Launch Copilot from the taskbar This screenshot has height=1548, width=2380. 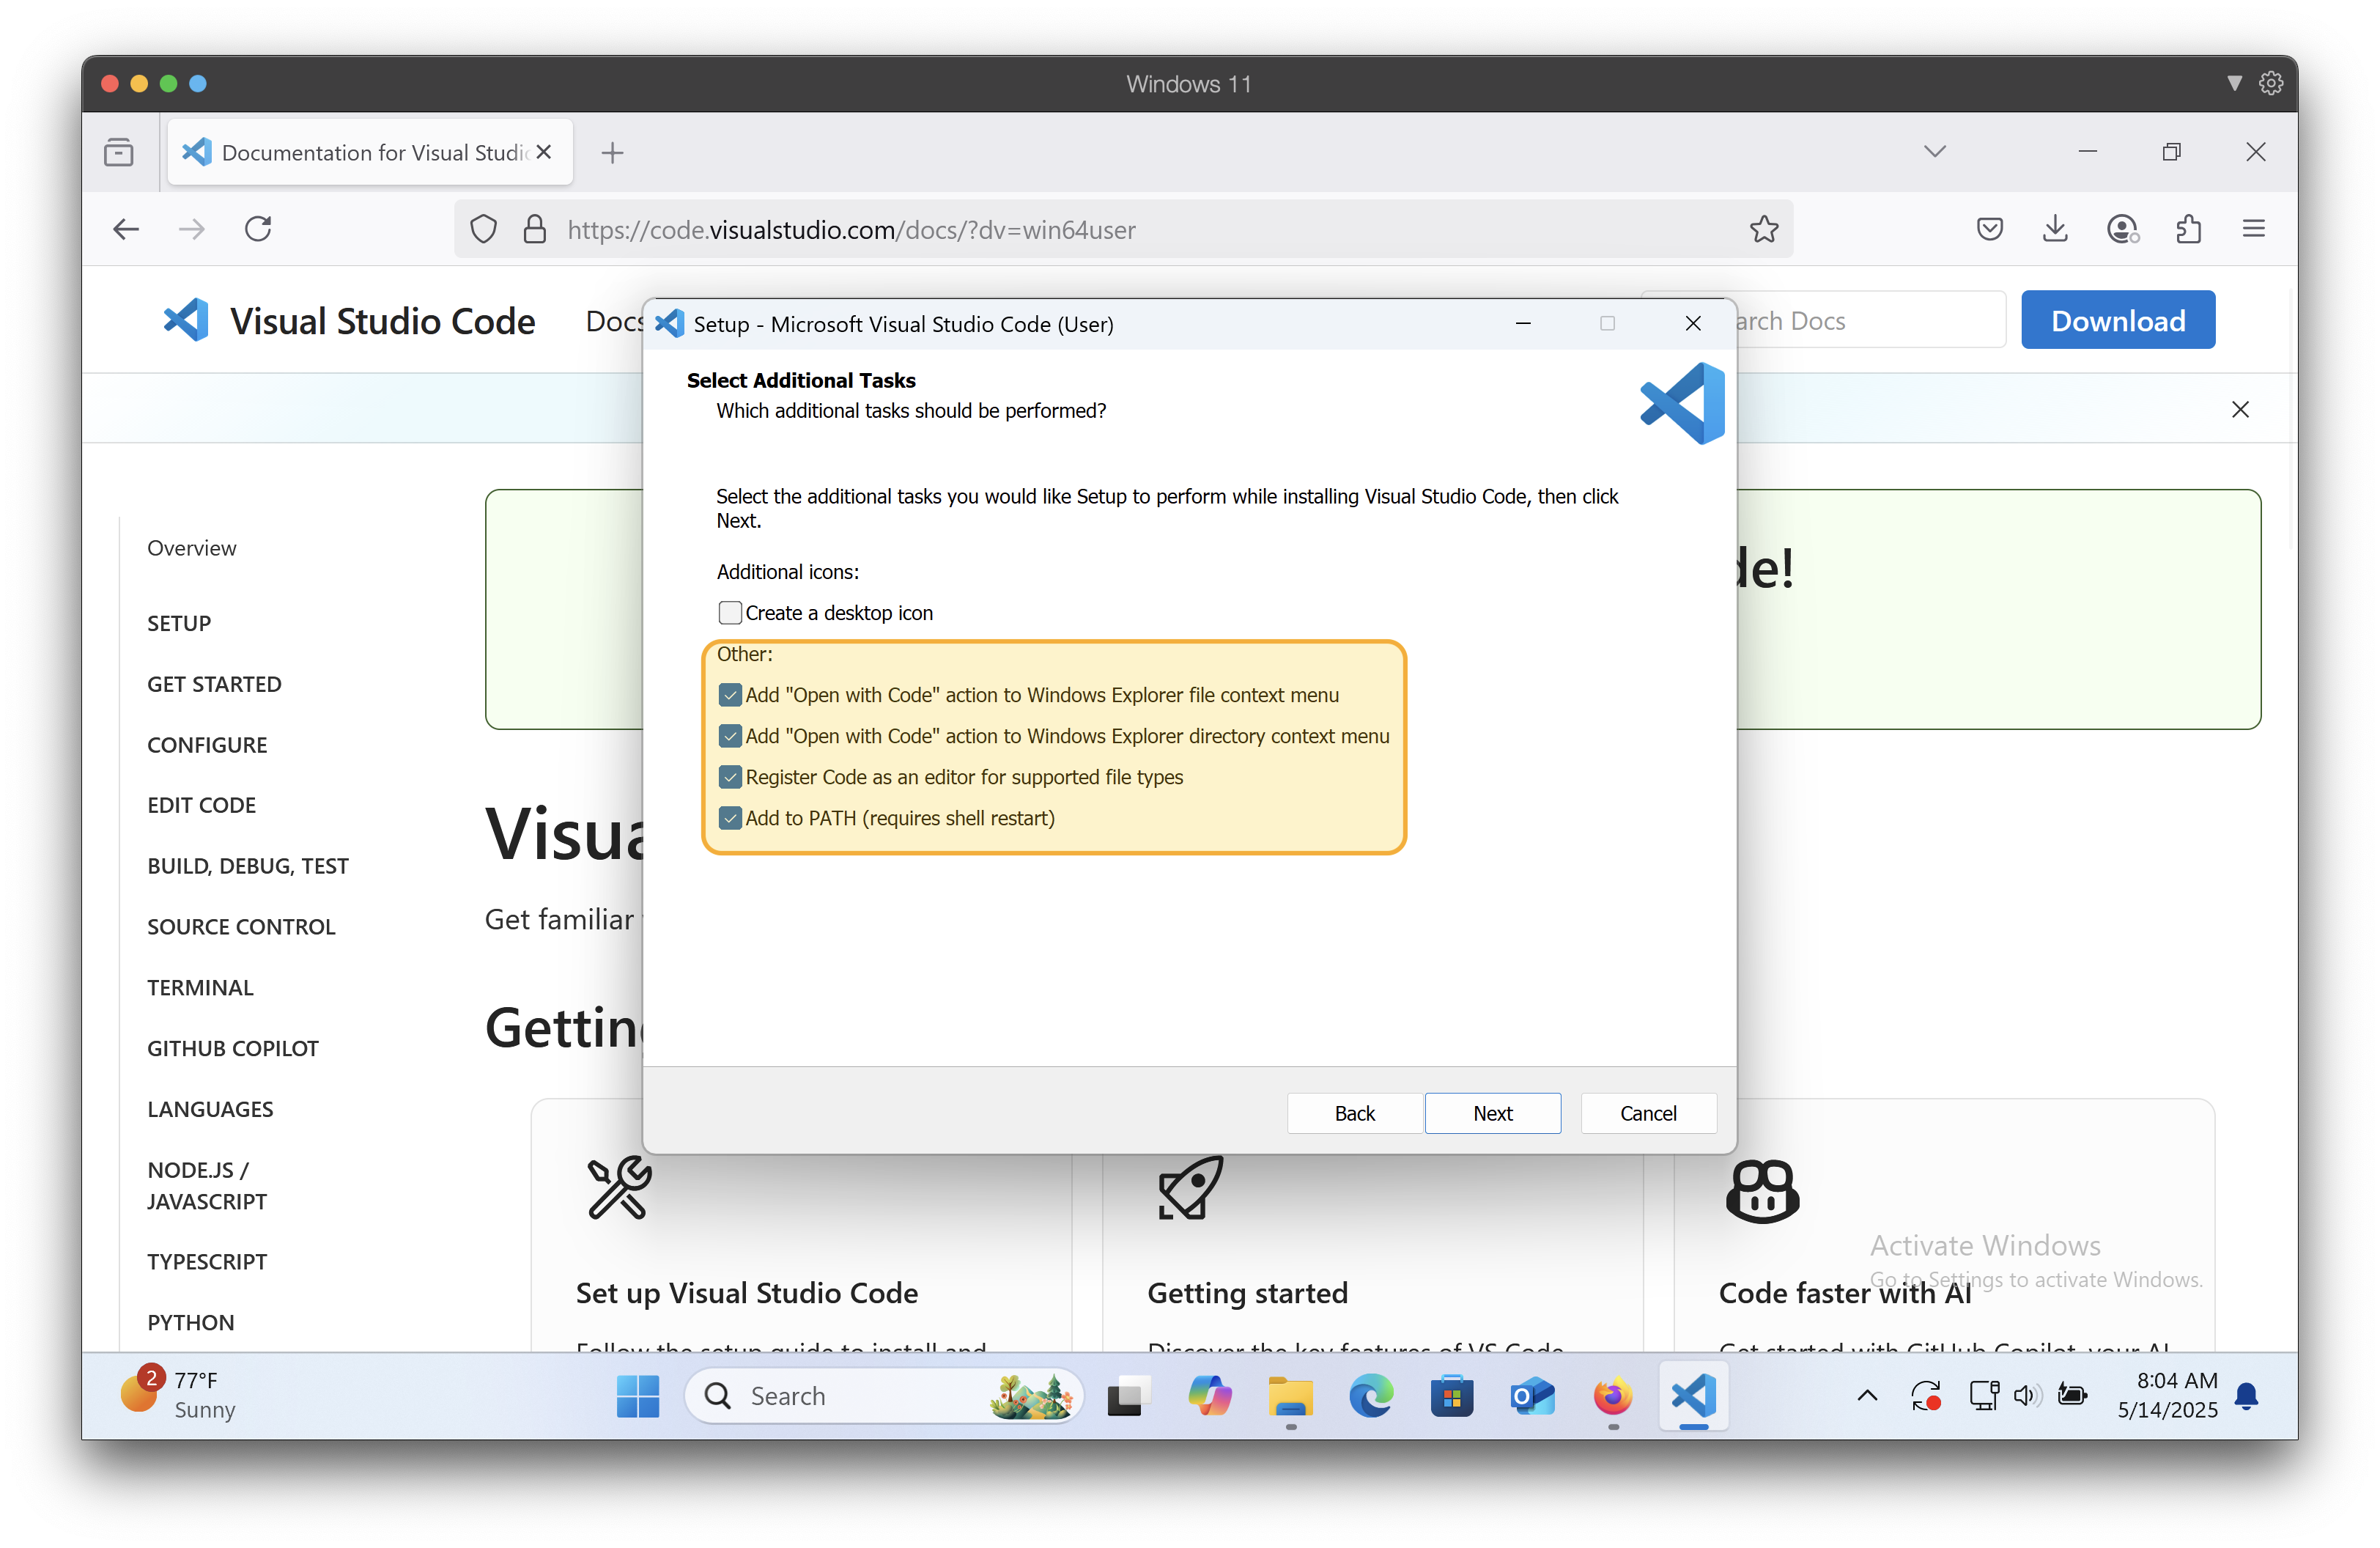point(1208,1395)
